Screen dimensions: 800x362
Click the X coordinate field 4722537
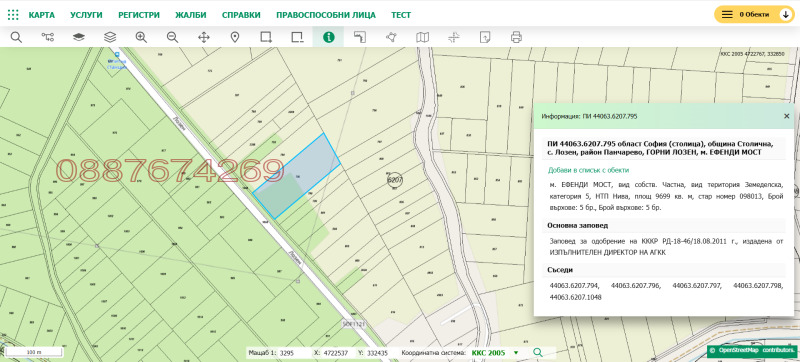pos(336,353)
